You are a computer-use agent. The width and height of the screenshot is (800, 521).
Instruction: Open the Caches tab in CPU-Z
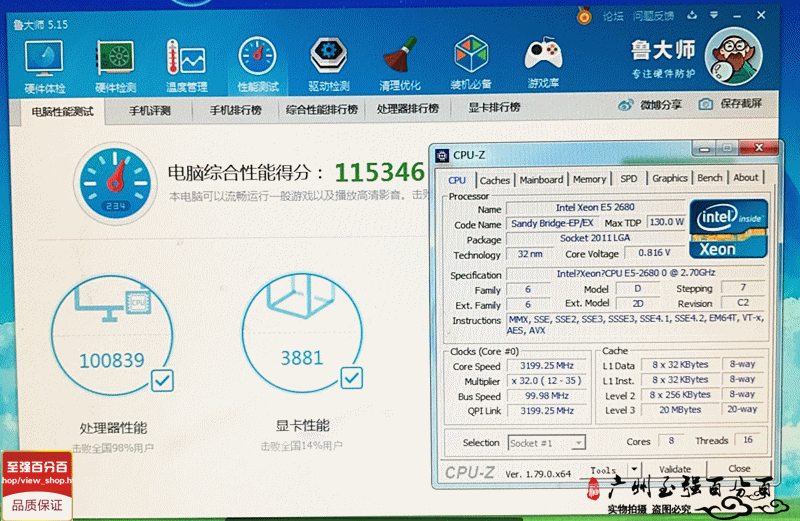tap(495, 180)
